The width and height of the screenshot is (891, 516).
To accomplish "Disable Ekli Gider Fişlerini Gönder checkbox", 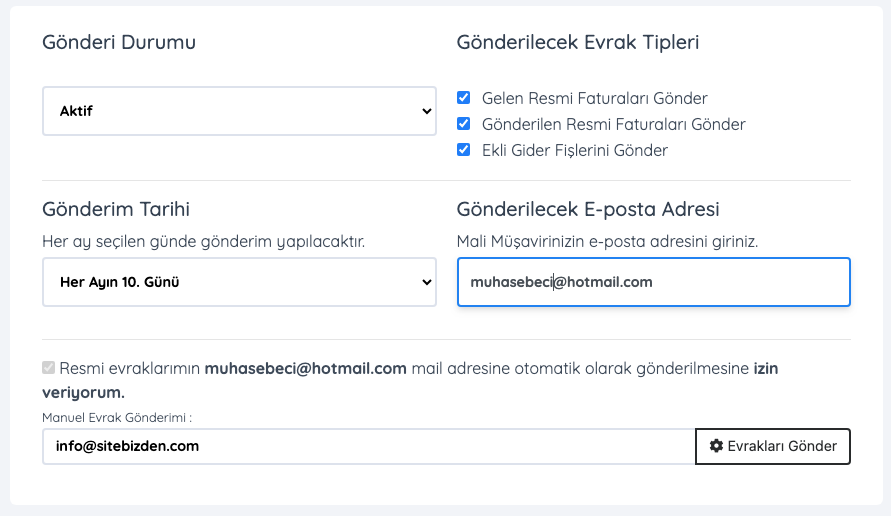I will pos(464,150).
